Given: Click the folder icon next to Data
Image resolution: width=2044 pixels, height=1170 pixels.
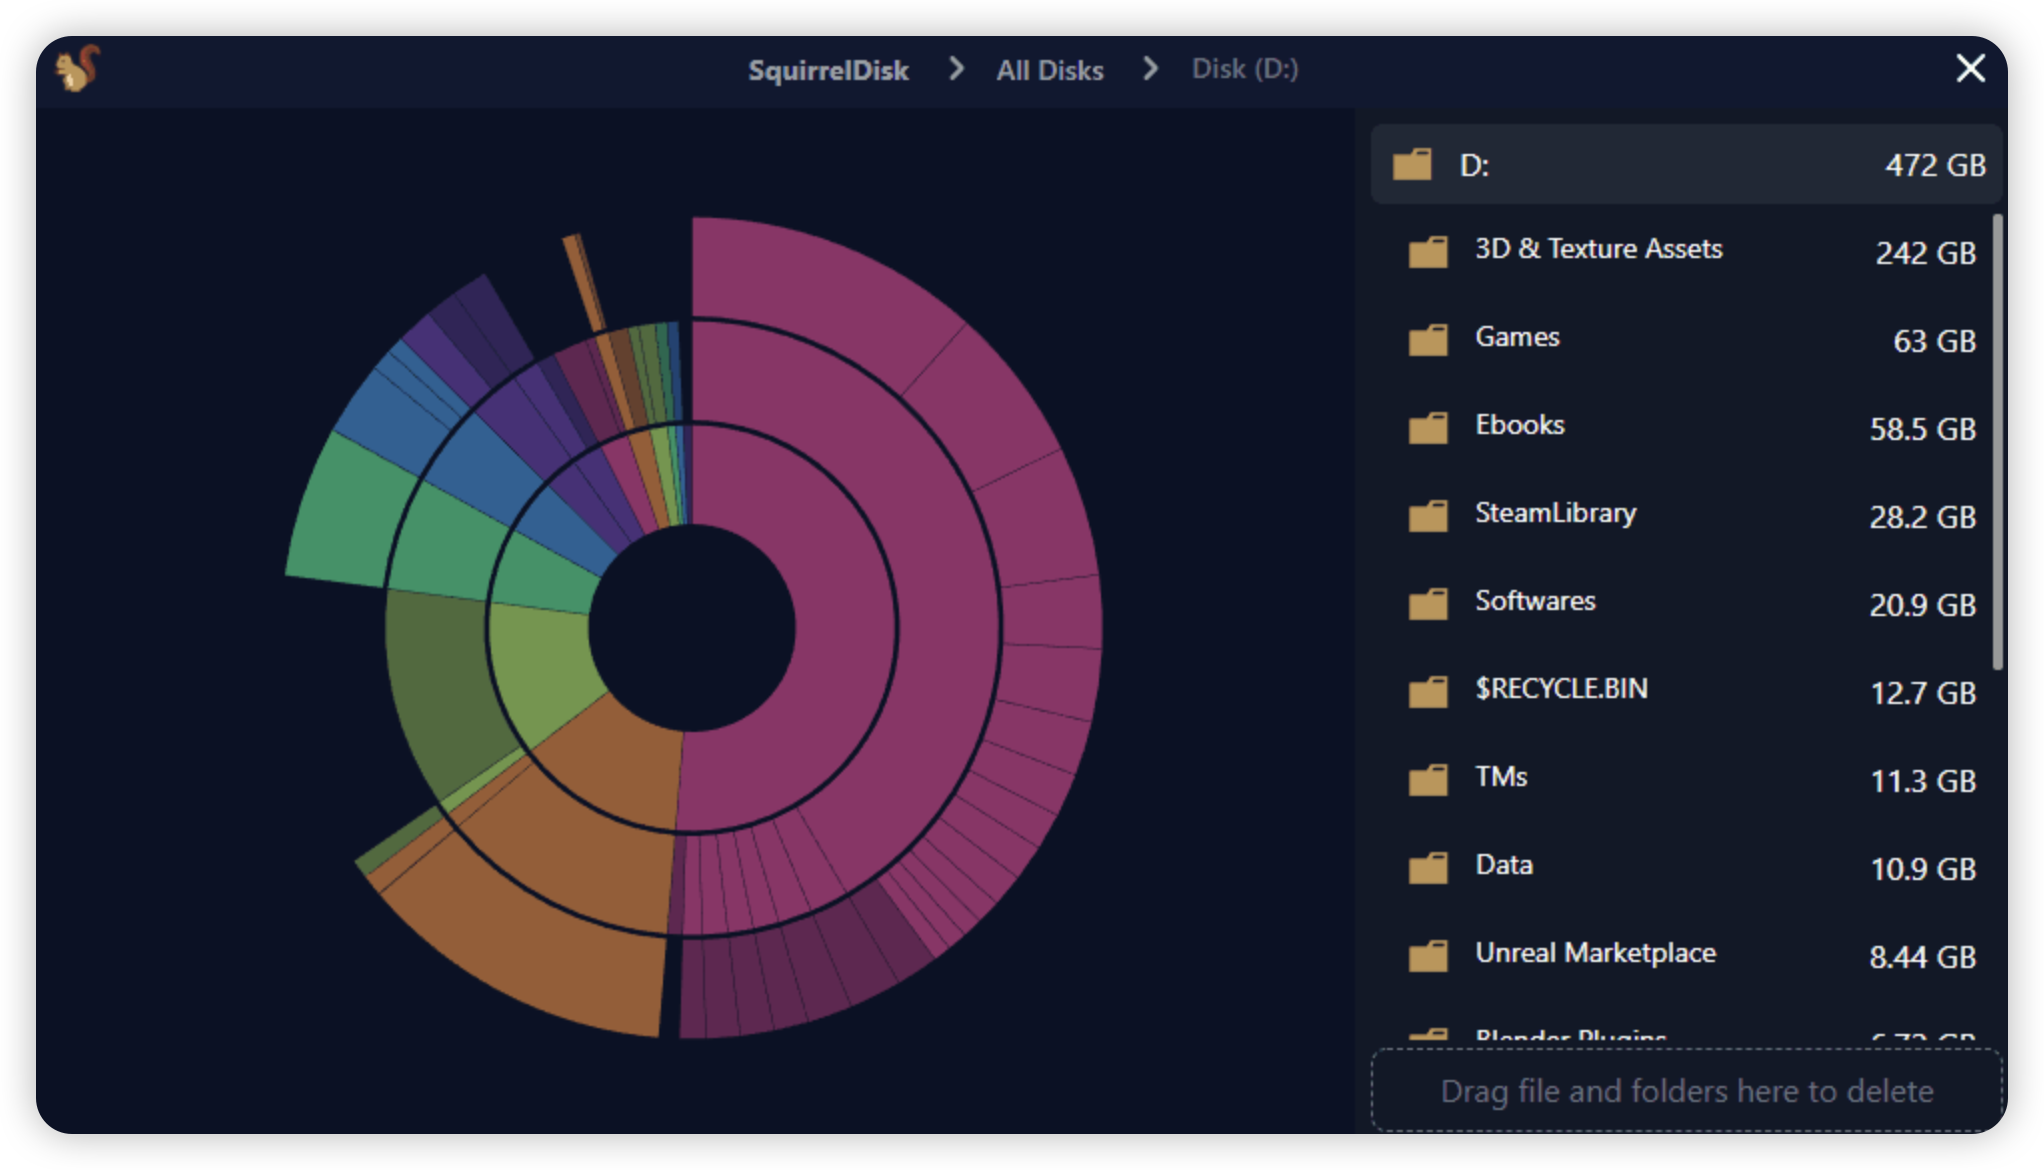Looking at the screenshot, I should pyautogui.click(x=1428, y=868).
